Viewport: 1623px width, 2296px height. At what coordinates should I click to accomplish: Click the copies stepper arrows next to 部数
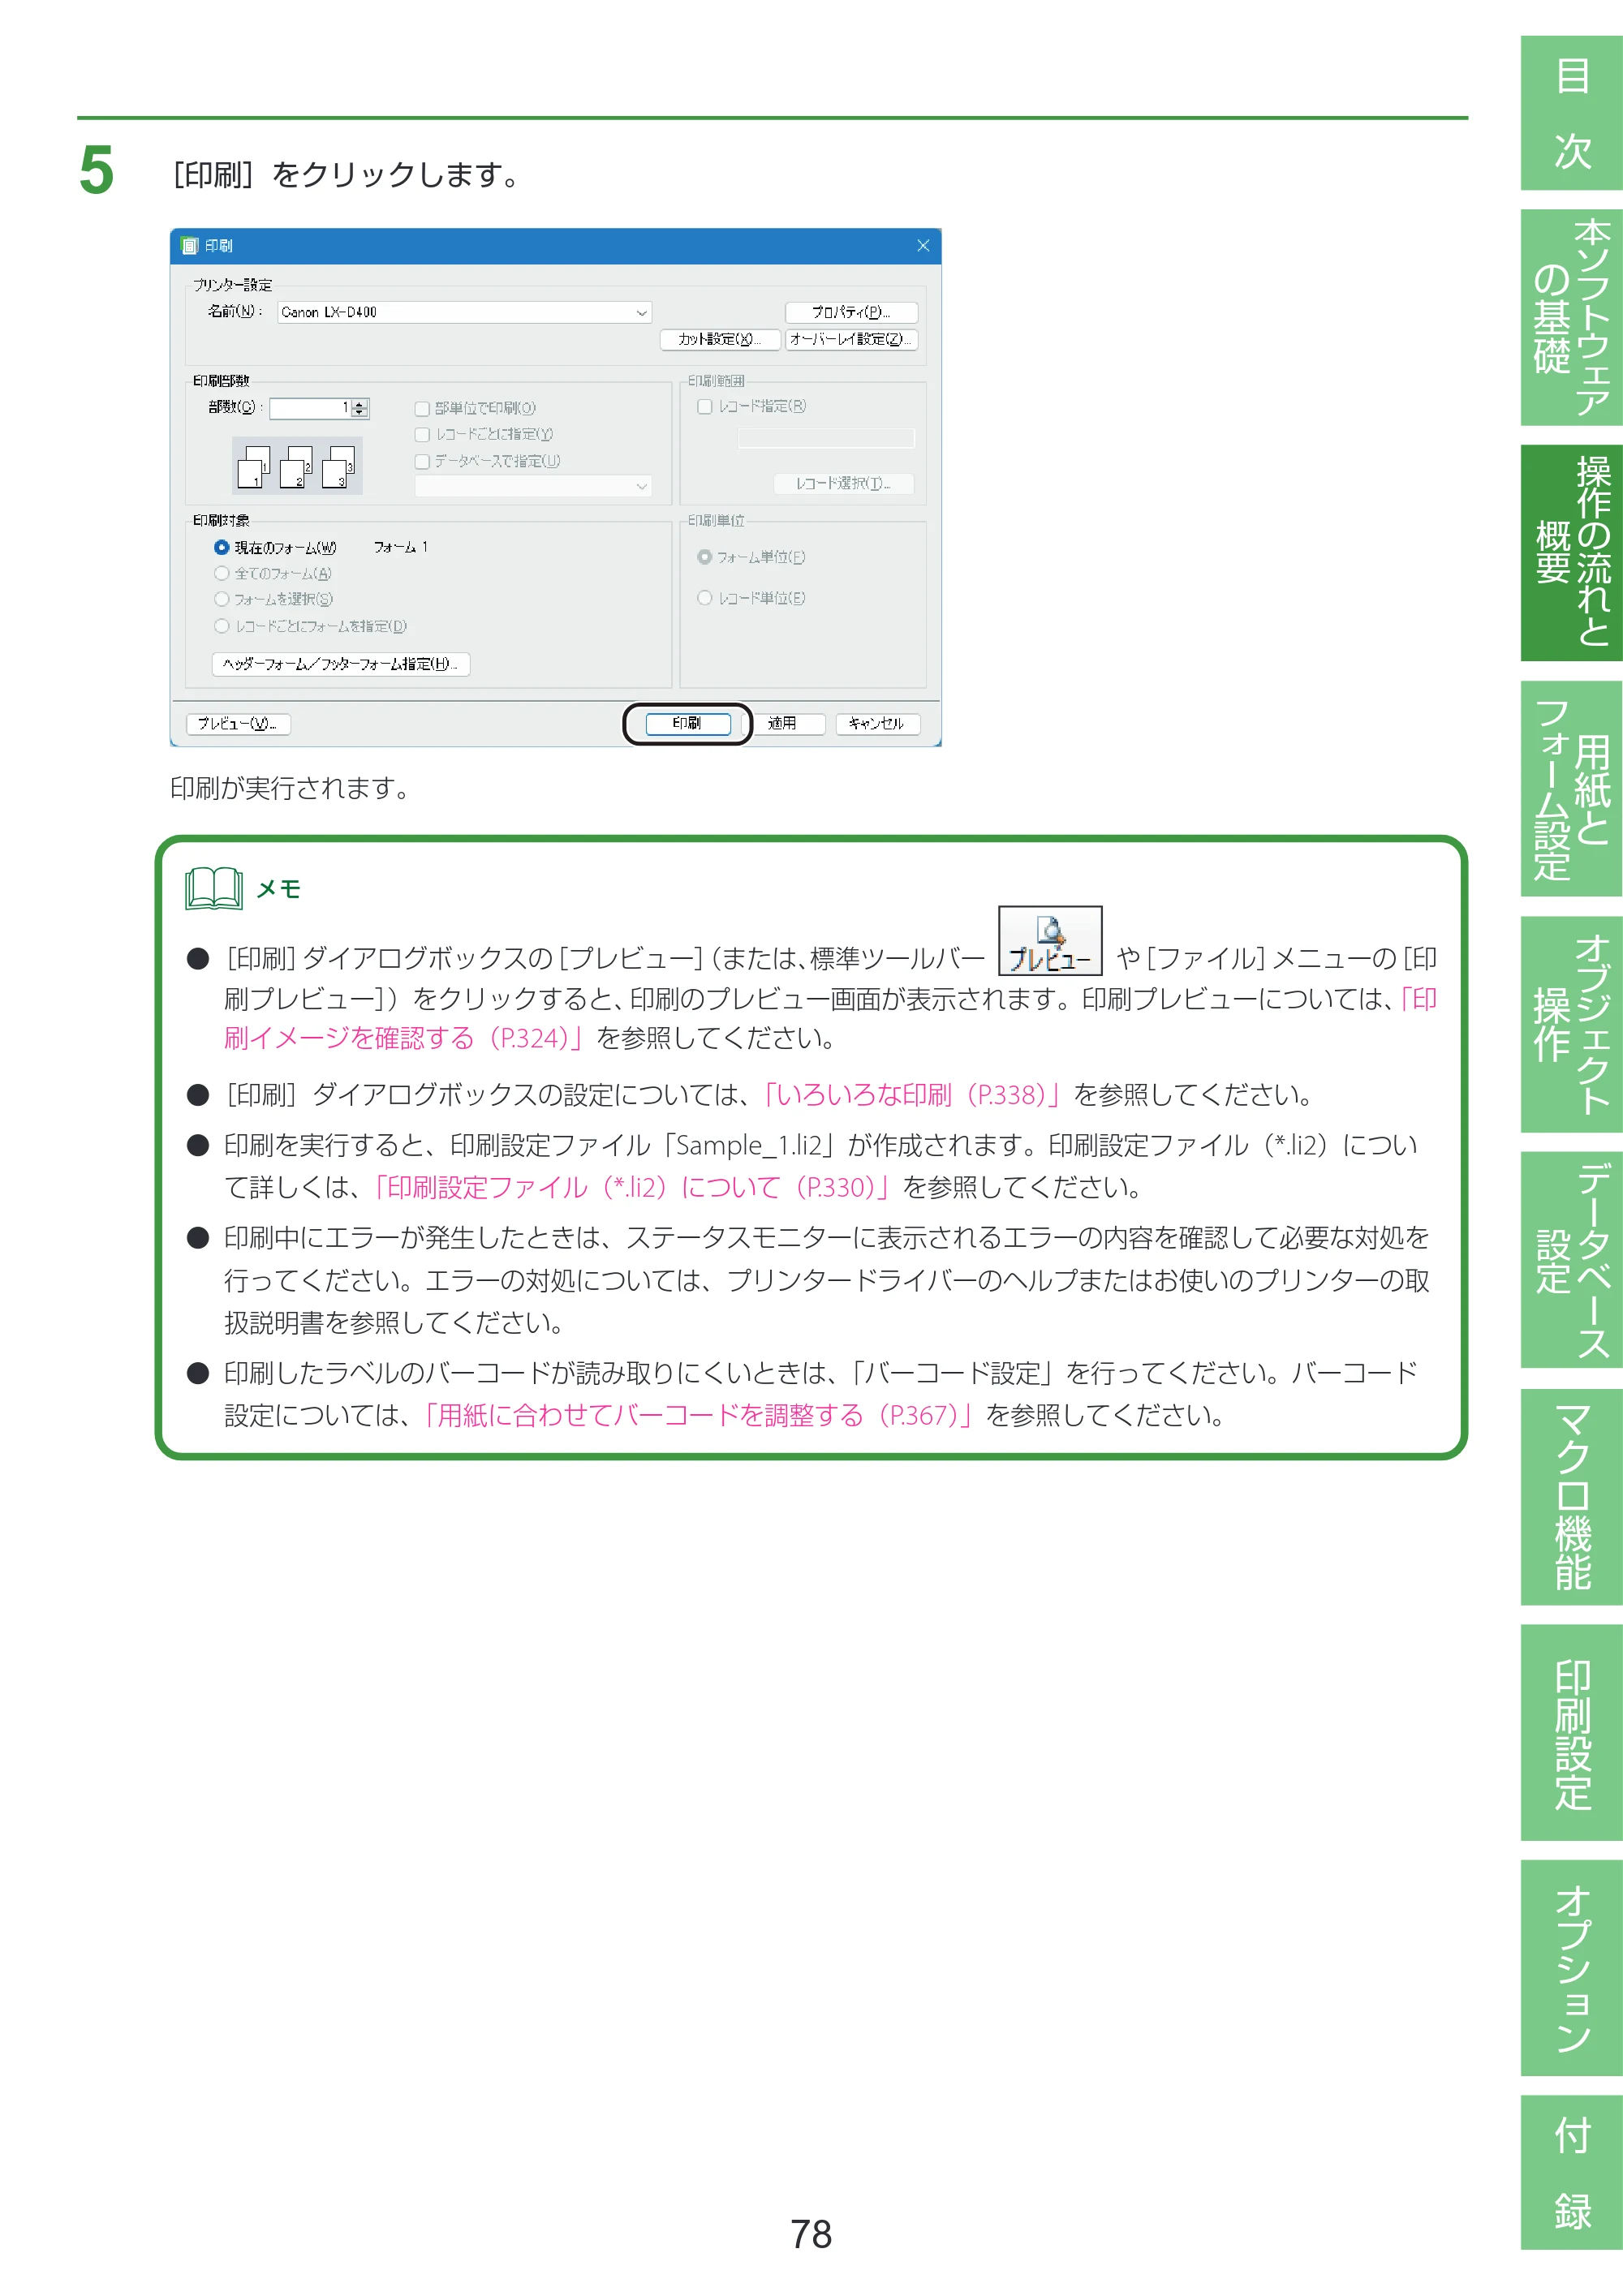coord(360,408)
